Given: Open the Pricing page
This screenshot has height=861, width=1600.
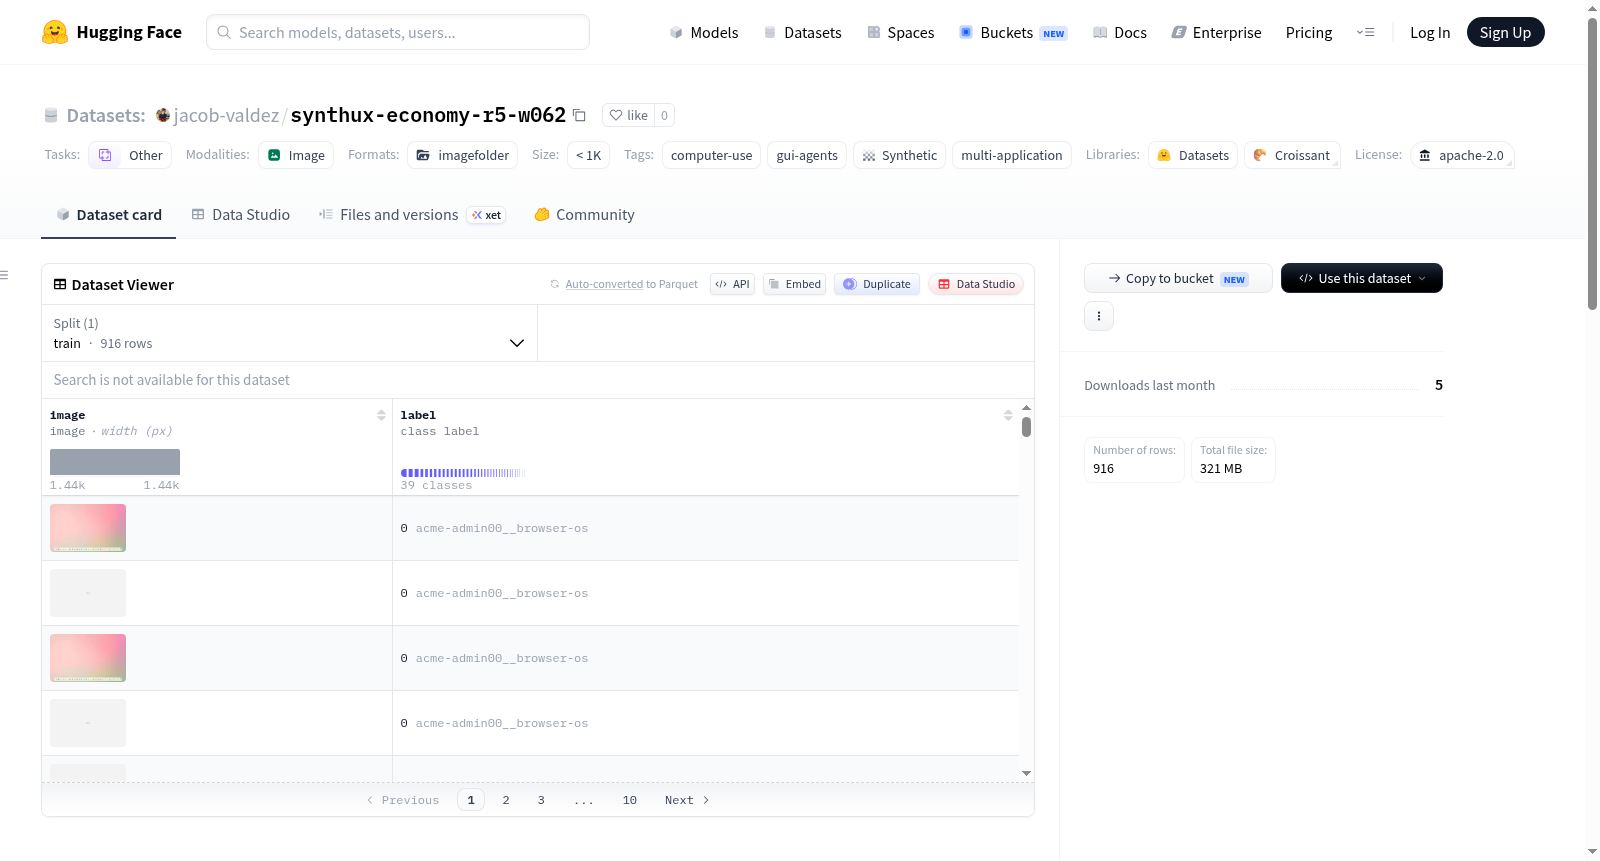Looking at the screenshot, I should pos(1309,32).
